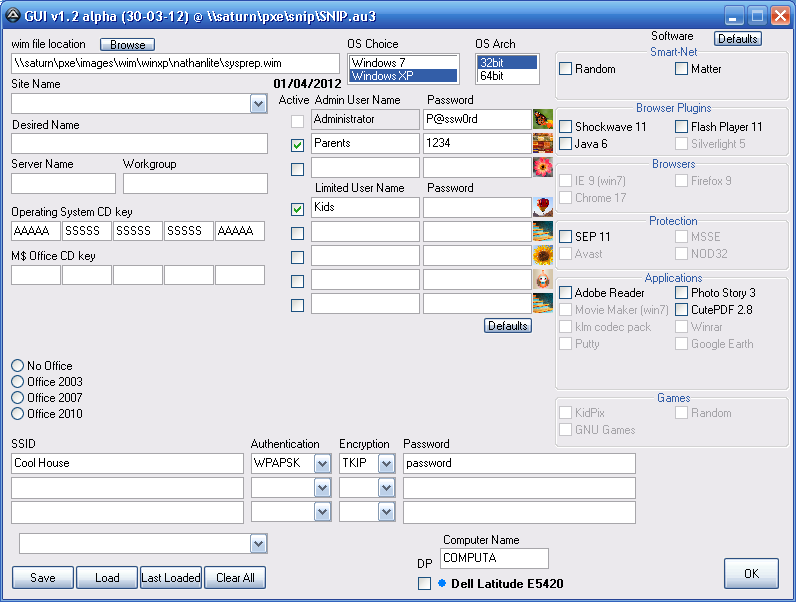Image resolution: width=796 pixels, height=602 pixels.
Task: Click the Workgroup input field
Action: (x=195, y=183)
